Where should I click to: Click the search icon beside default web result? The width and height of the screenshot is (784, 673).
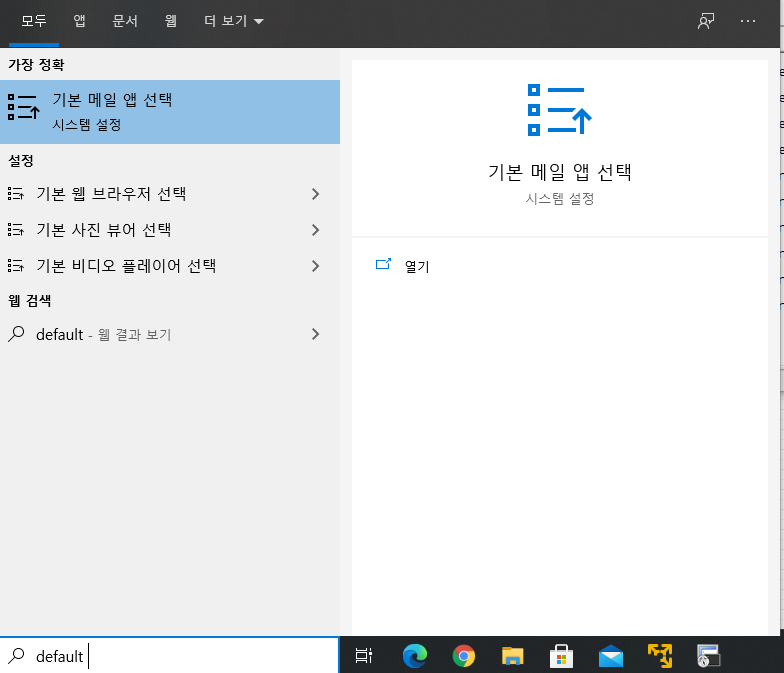coord(16,334)
